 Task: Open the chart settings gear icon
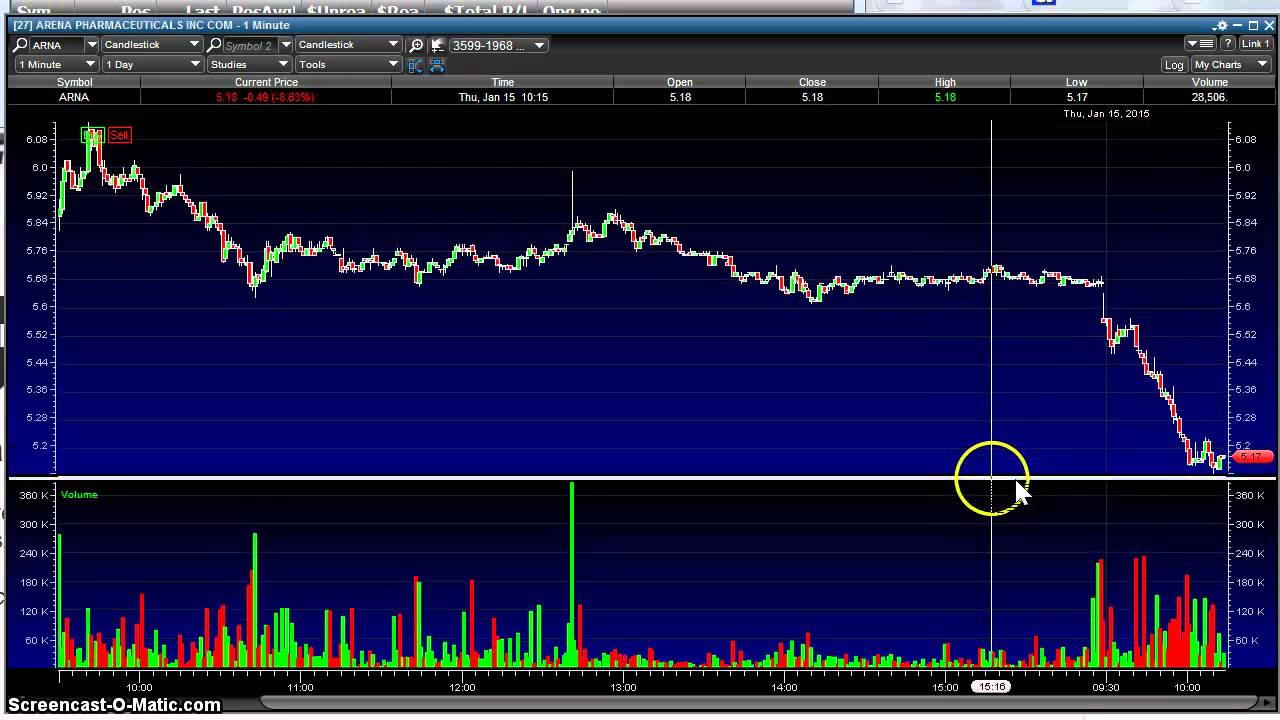click(x=1220, y=26)
